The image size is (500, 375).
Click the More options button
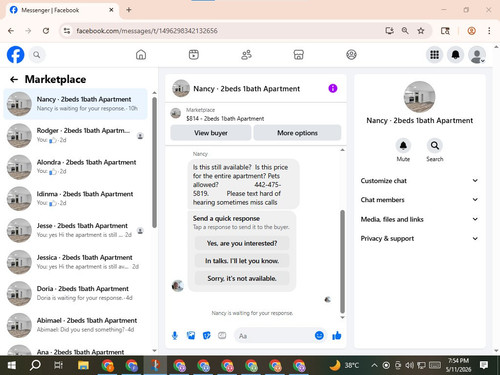pyautogui.click(x=297, y=133)
